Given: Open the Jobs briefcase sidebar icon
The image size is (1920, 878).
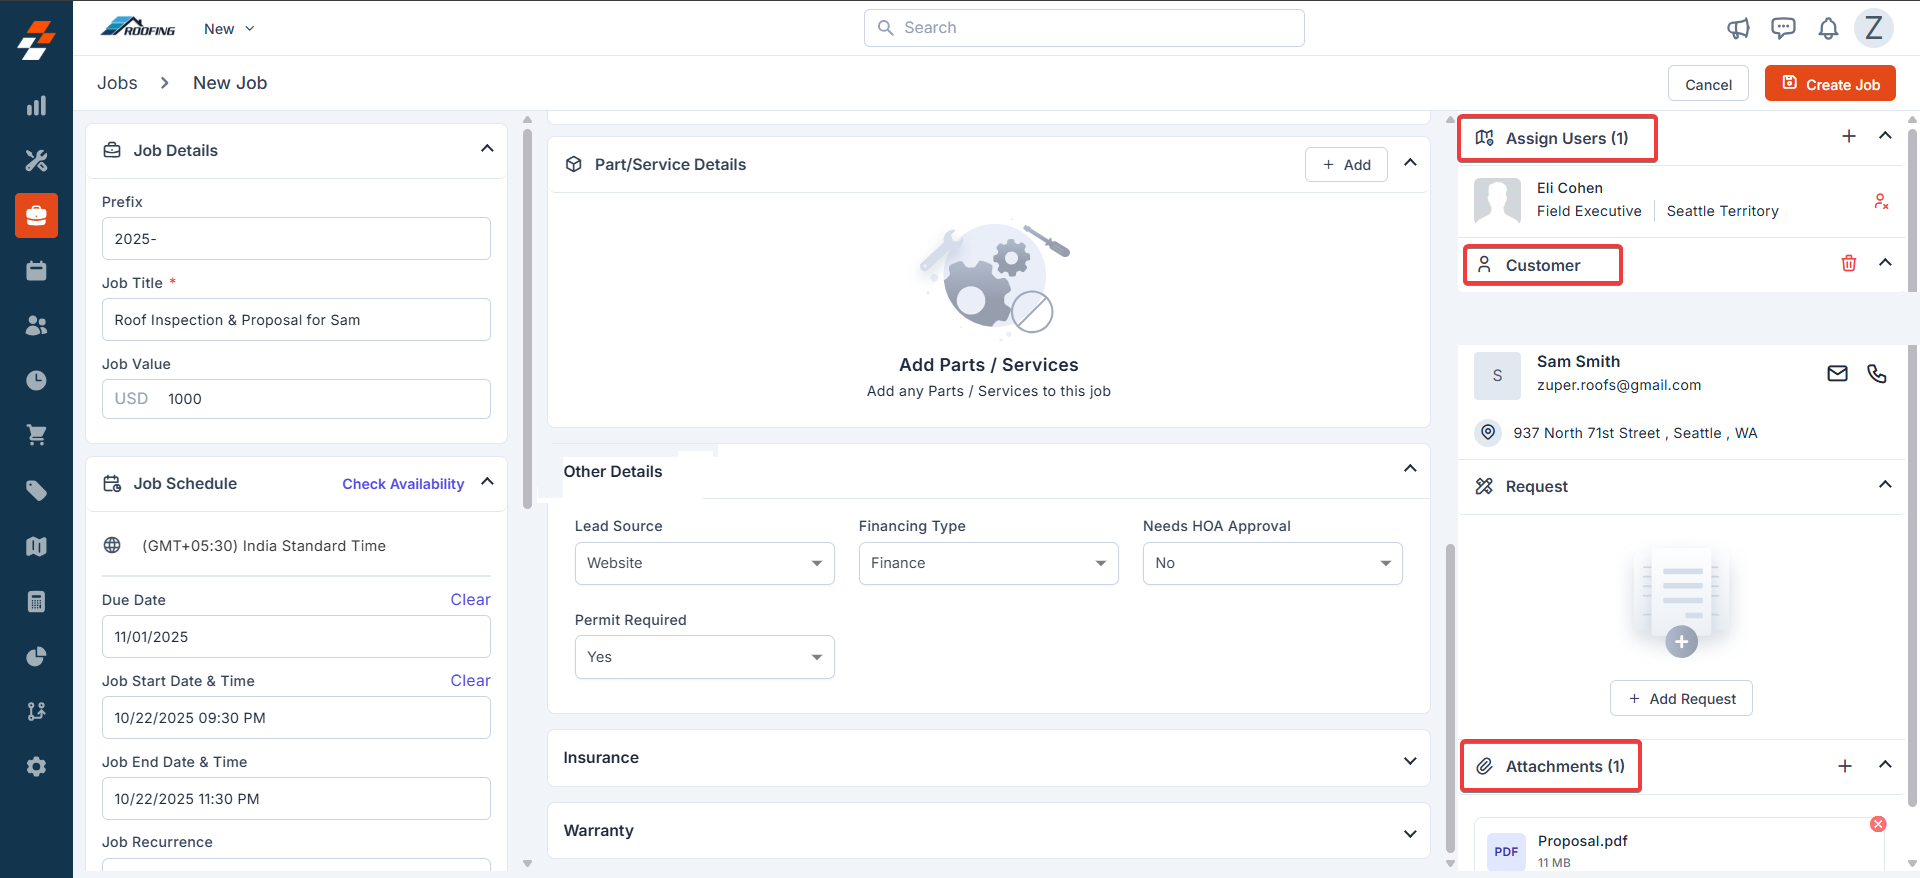Looking at the screenshot, I should tap(36, 215).
